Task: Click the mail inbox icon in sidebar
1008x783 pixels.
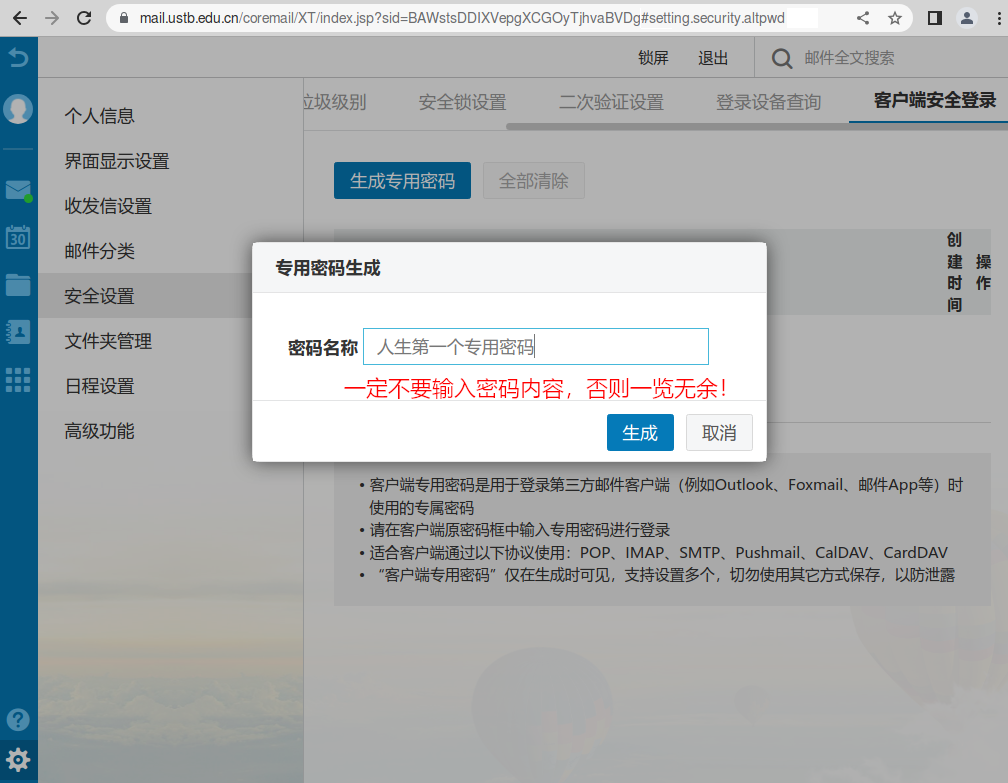Action: click(x=18, y=190)
